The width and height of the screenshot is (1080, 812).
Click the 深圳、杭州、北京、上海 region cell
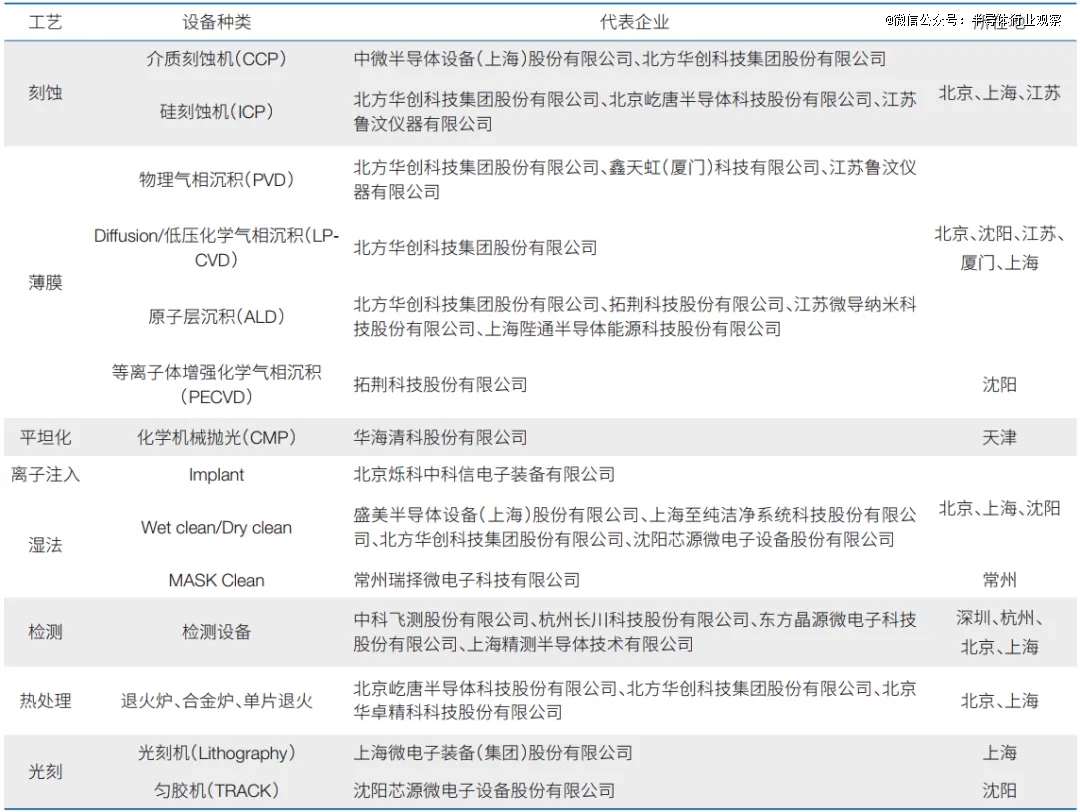999,632
